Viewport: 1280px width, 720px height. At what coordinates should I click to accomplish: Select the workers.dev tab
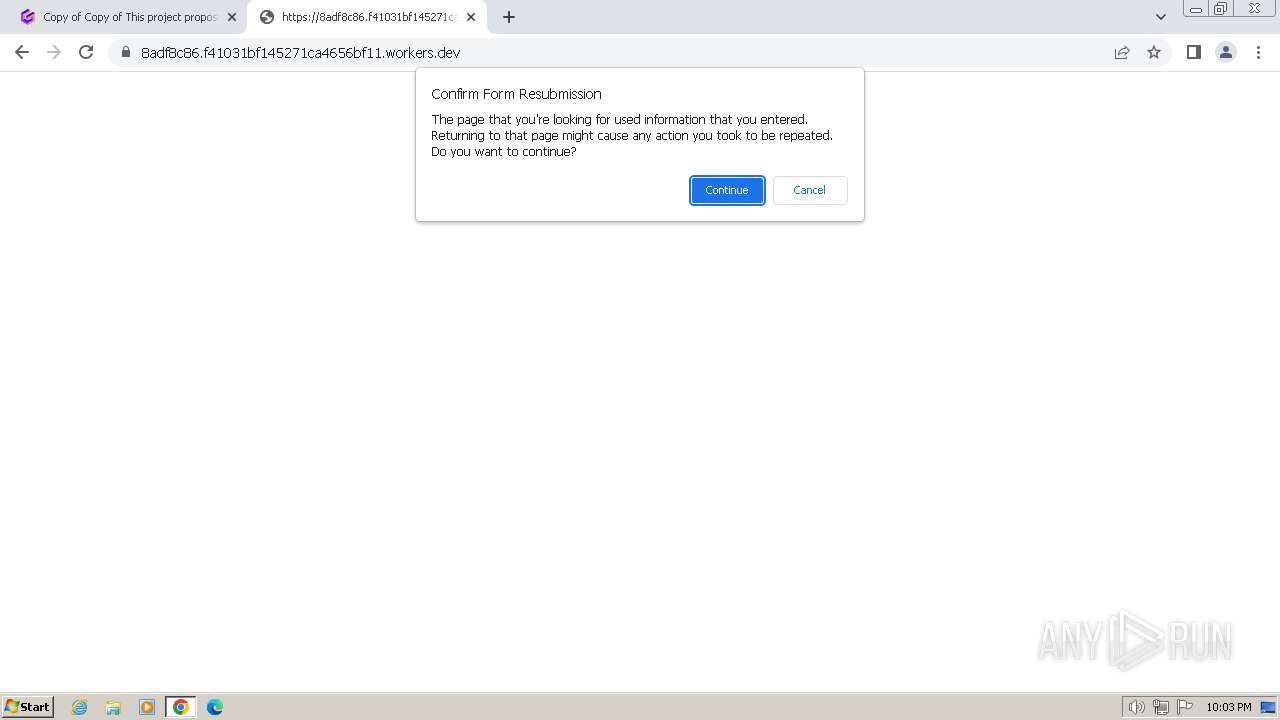(x=366, y=17)
